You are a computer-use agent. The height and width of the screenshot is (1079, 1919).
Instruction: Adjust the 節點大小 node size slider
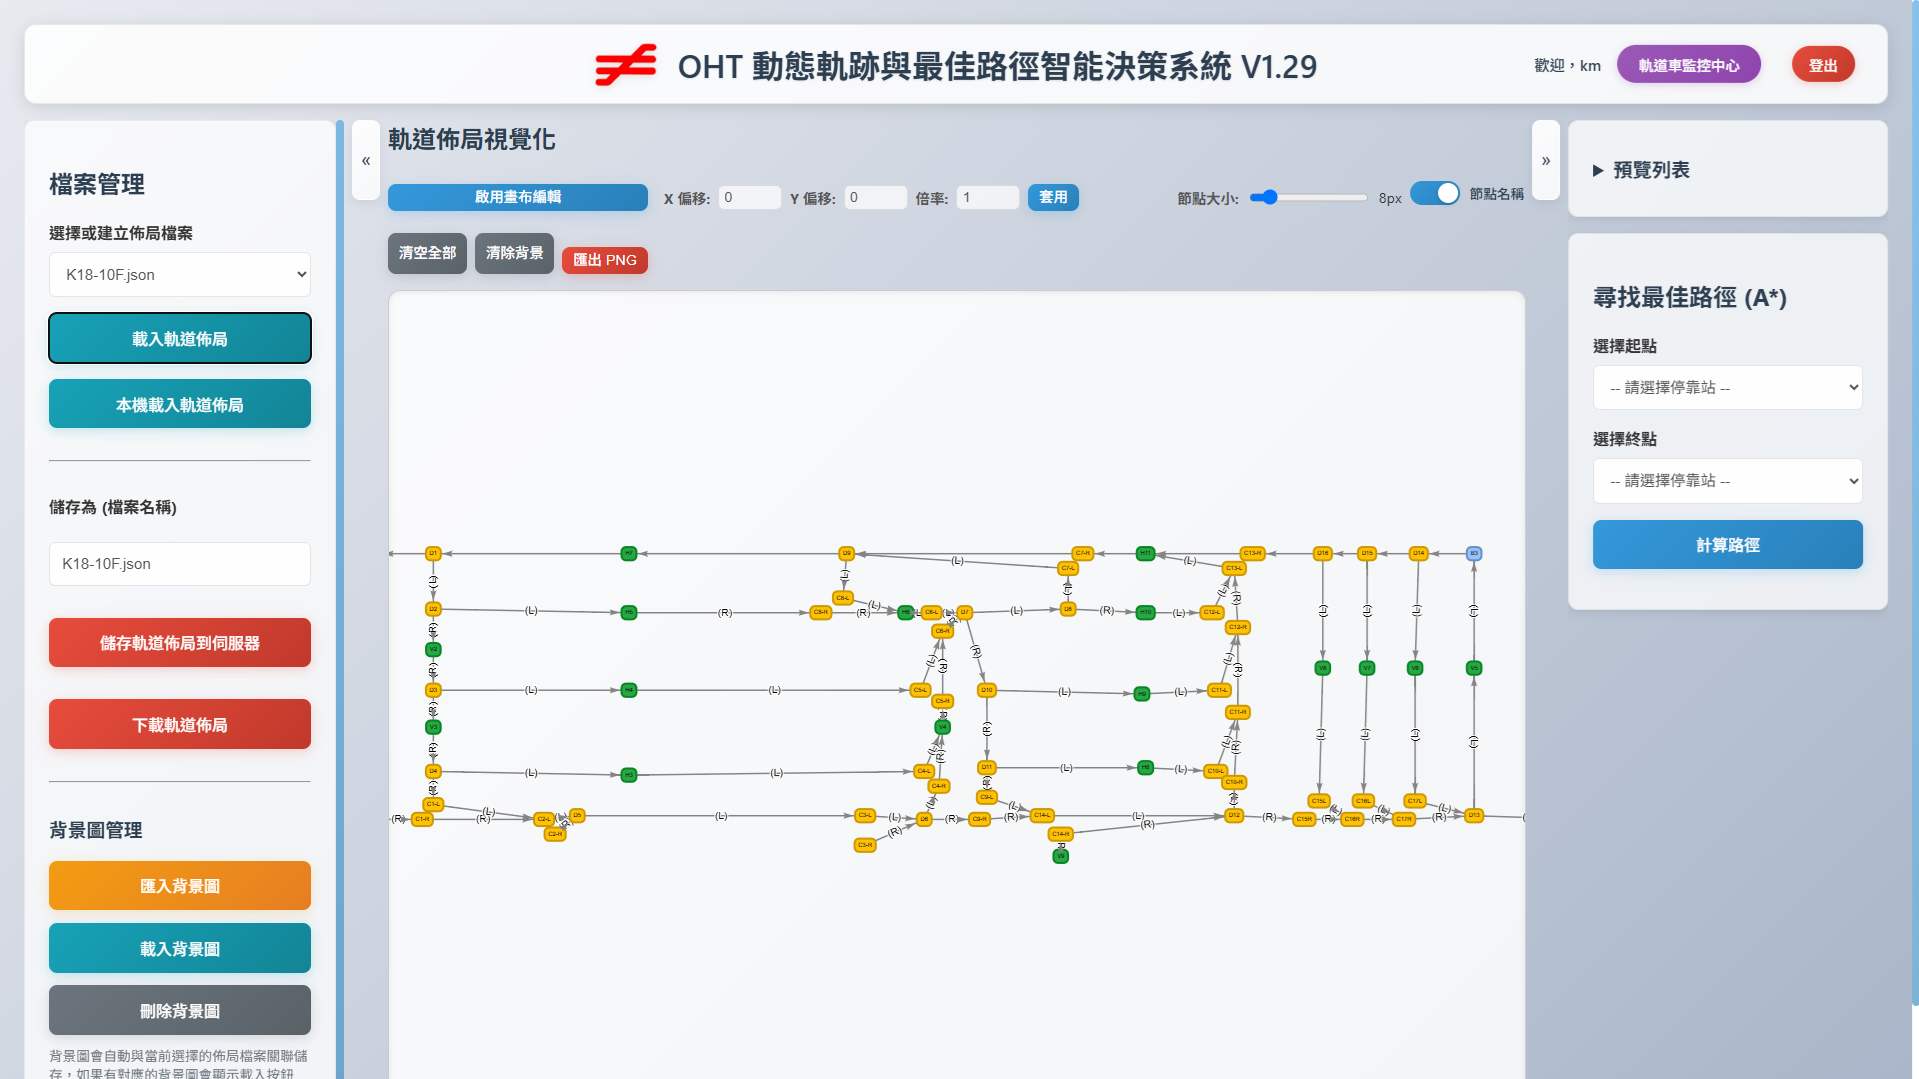click(1308, 198)
